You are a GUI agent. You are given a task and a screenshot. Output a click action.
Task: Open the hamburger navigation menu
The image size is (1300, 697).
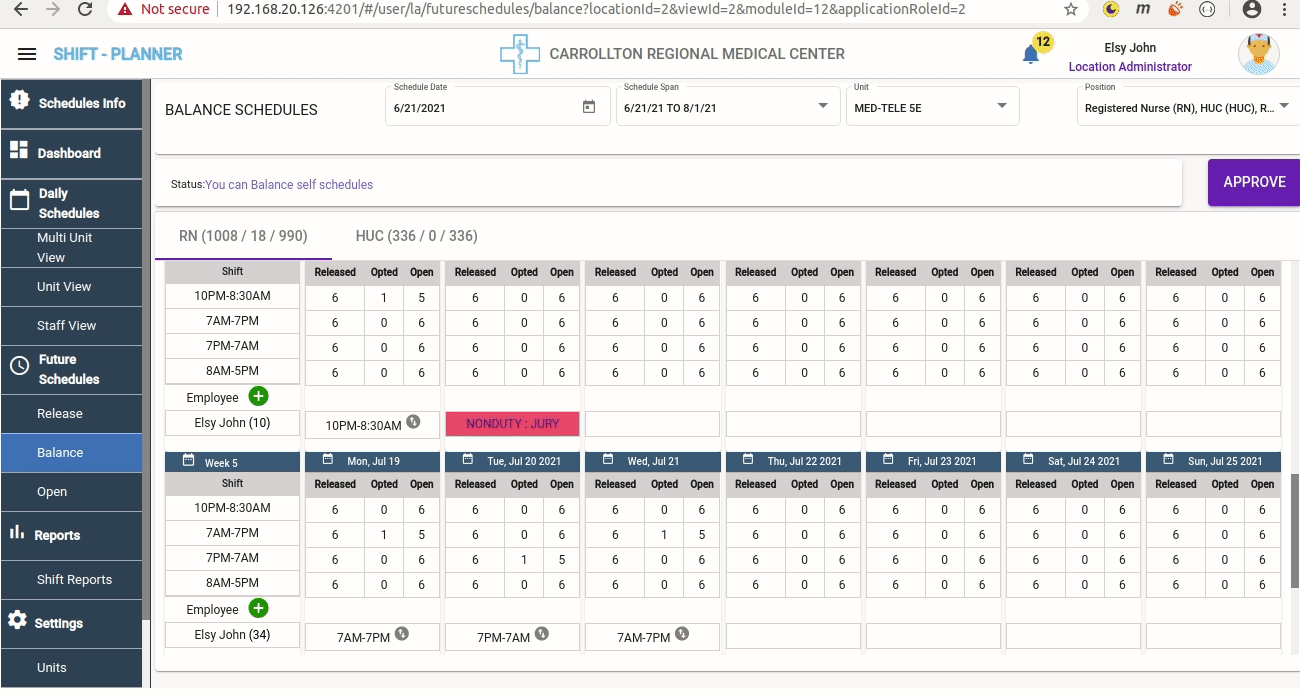27,54
